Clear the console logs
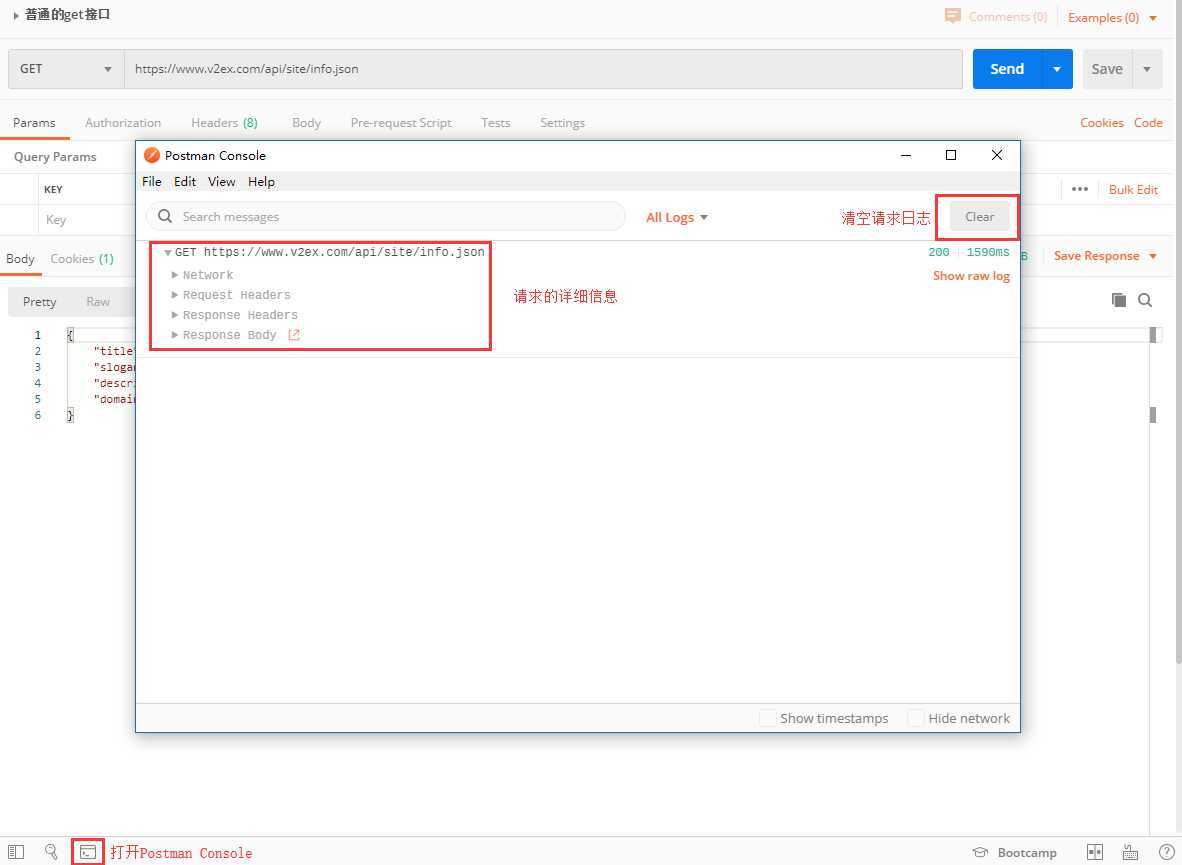The width and height of the screenshot is (1182, 865). coord(979,216)
